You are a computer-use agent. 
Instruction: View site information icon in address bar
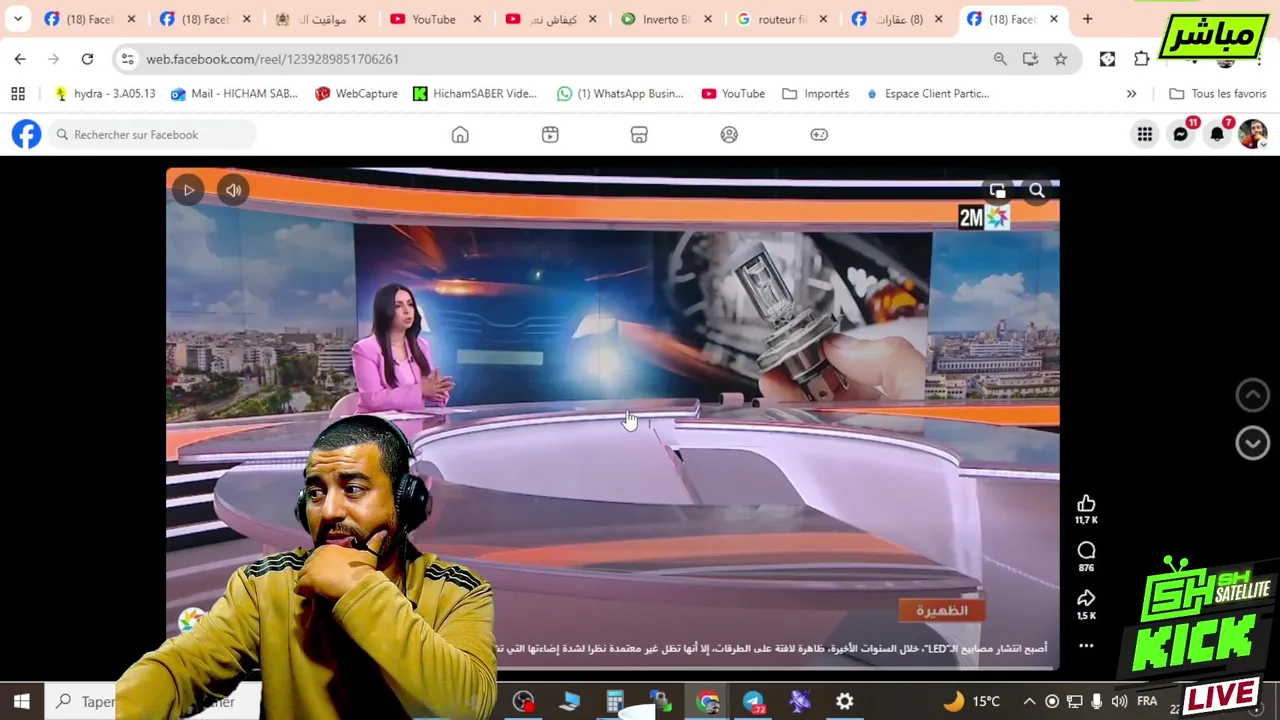pyautogui.click(x=127, y=59)
